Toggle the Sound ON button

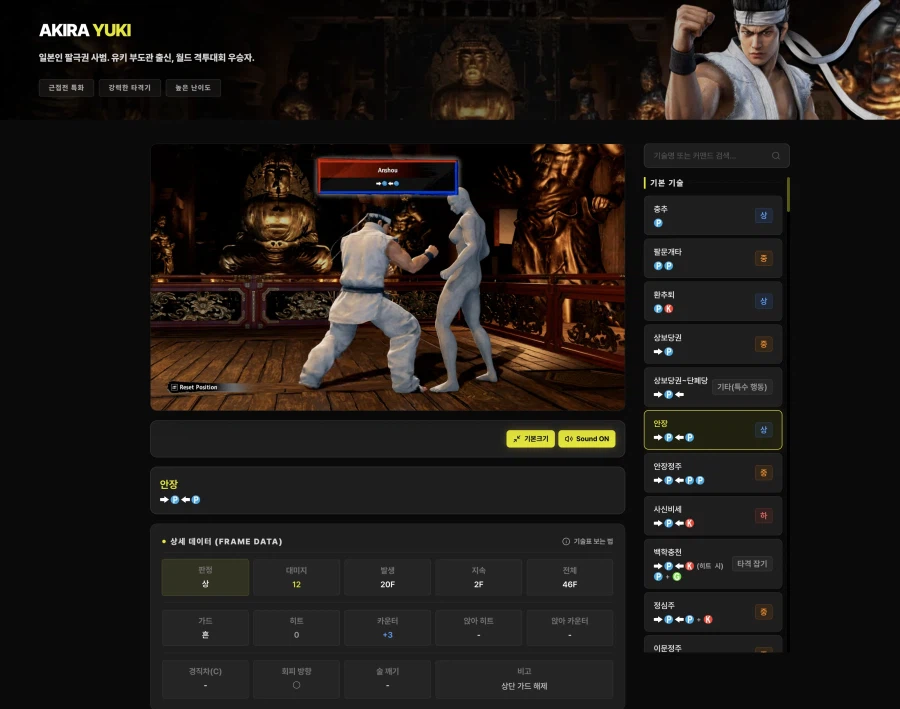tap(586, 439)
